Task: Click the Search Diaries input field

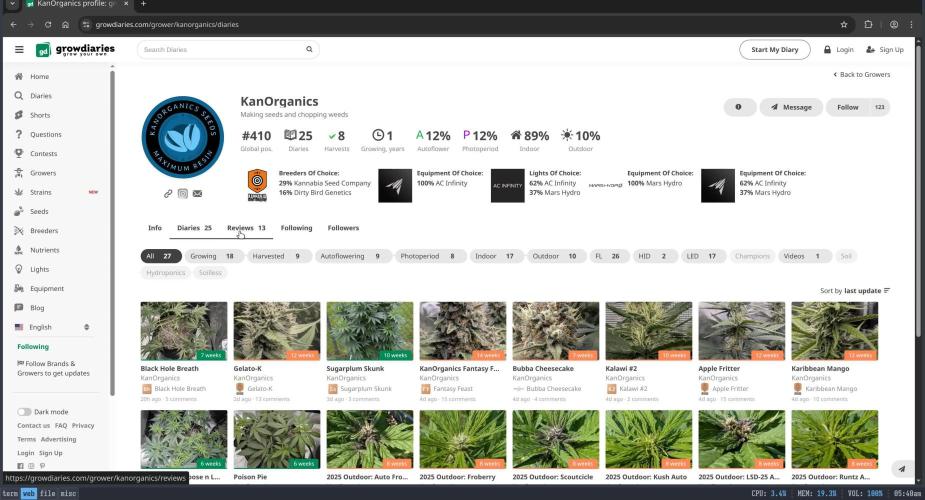Action: (222, 49)
